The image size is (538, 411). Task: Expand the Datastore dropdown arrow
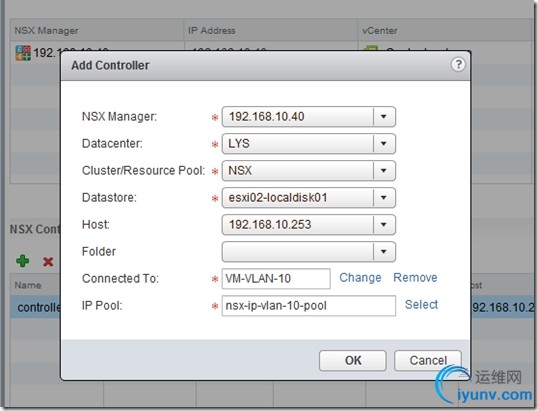[384, 198]
